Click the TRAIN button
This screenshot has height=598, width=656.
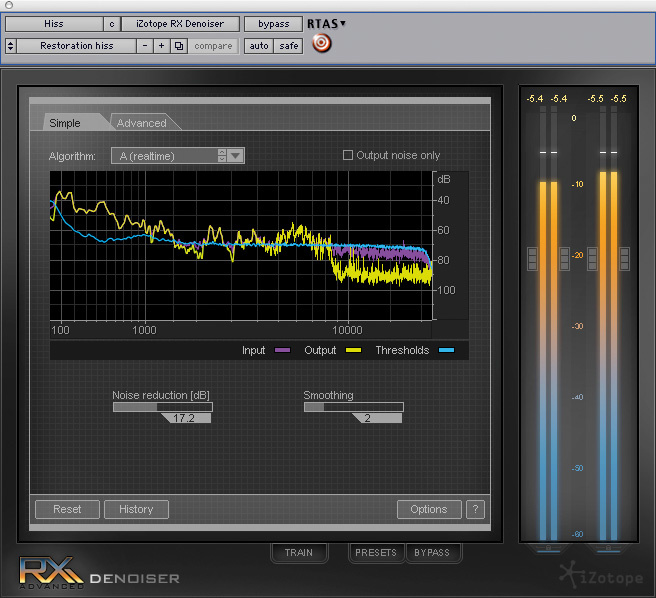point(299,552)
